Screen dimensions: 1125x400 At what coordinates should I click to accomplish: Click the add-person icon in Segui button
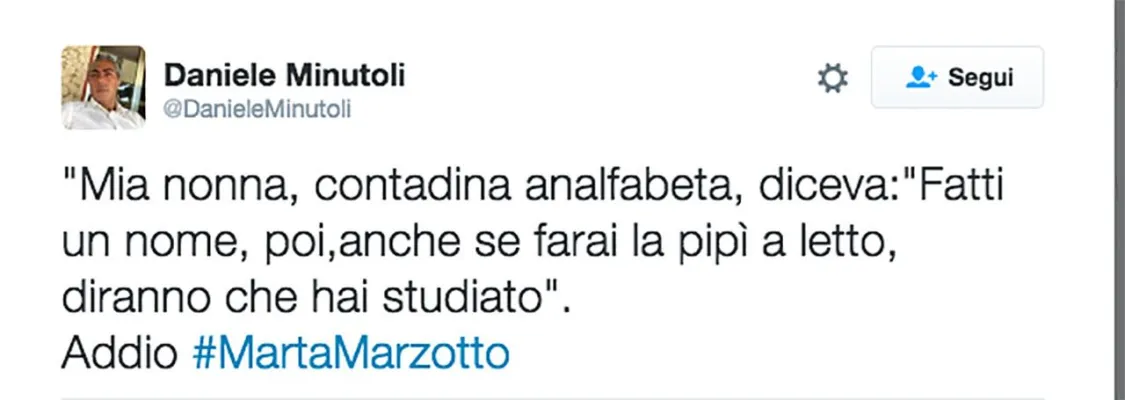[x=921, y=77]
